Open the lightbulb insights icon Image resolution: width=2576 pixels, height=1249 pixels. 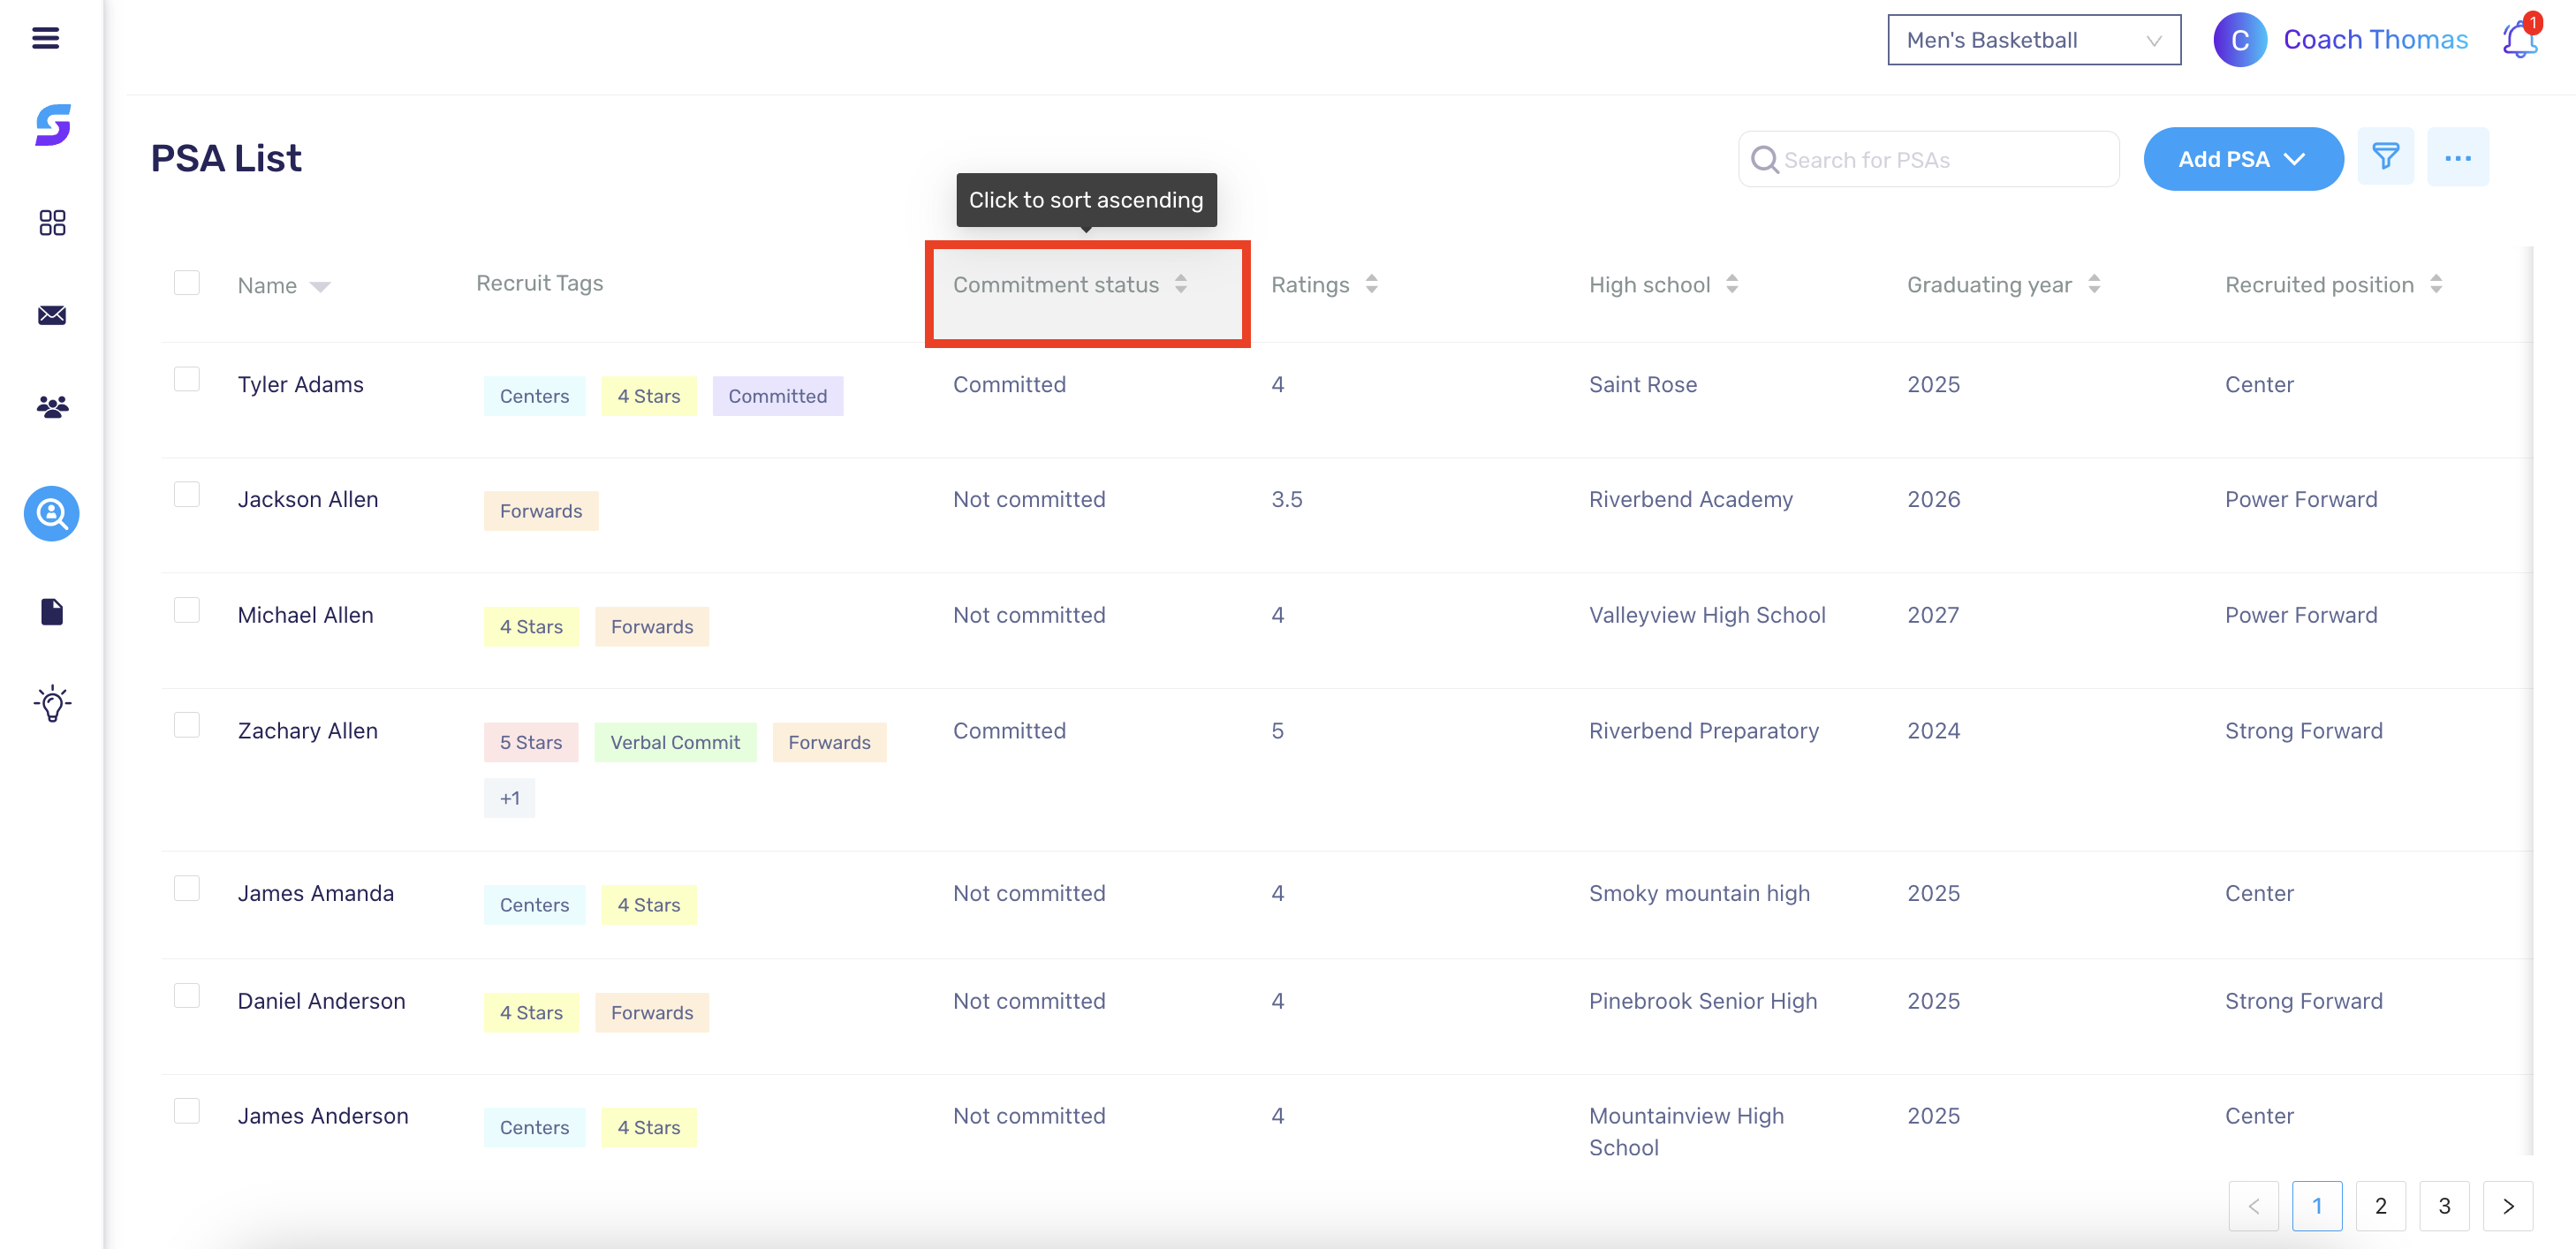[52, 704]
